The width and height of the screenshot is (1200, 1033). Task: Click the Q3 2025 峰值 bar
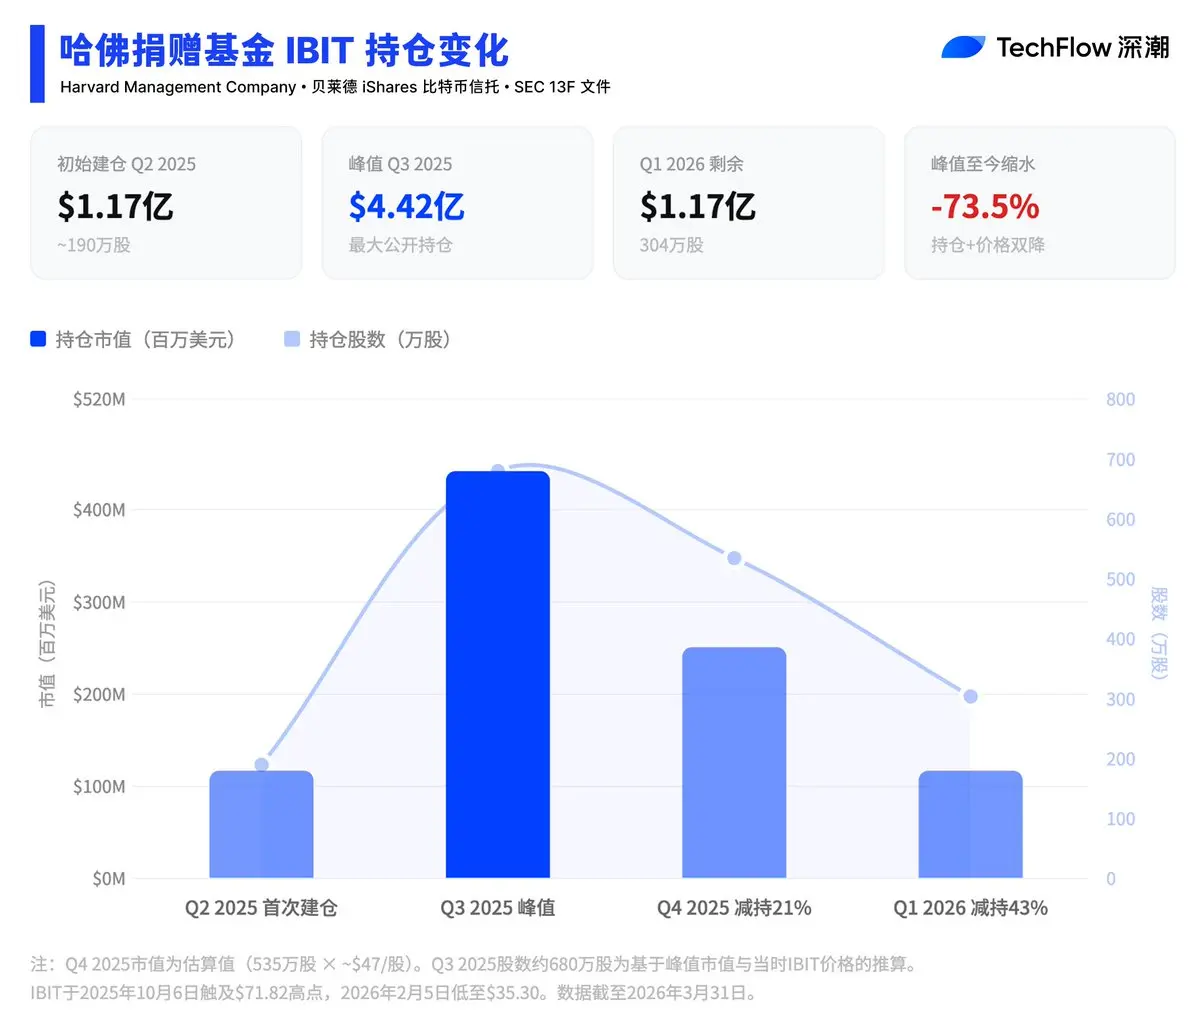[498, 675]
